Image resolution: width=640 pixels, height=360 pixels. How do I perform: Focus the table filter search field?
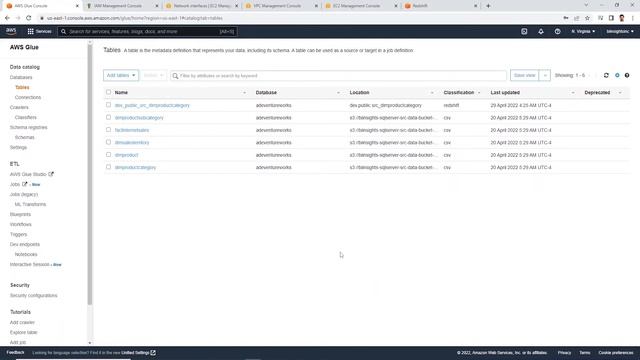click(x=338, y=76)
